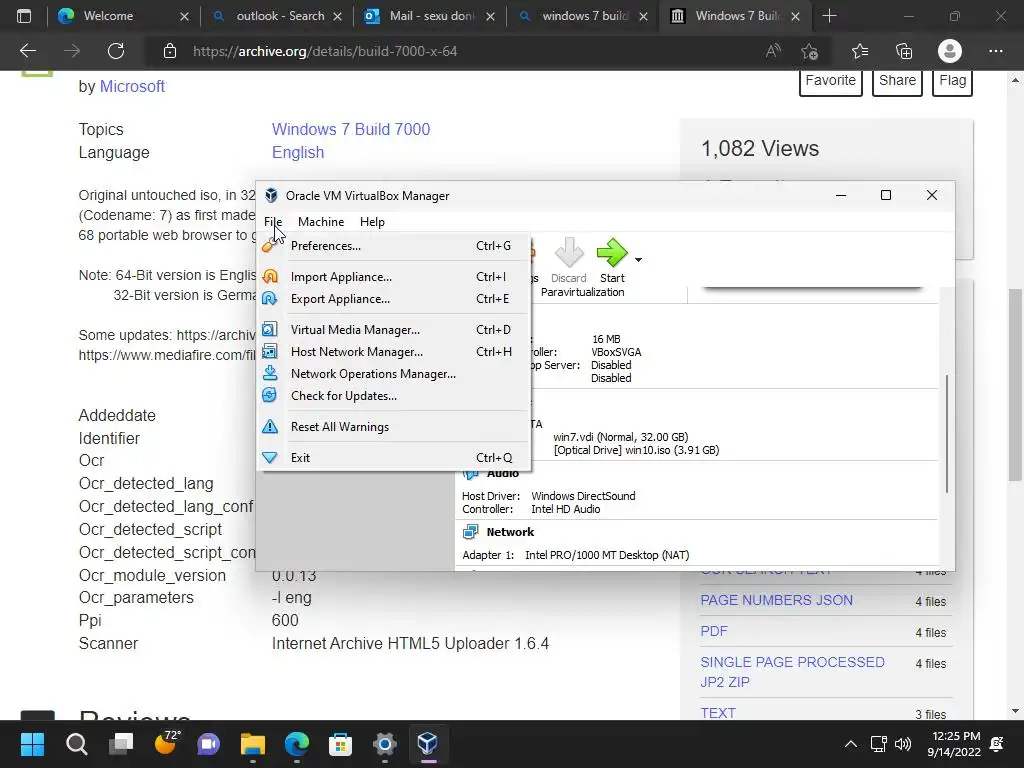The height and width of the screenshot is (768, 1024).
Task: Open the Windows Start menu
Action: pos(32,744)
